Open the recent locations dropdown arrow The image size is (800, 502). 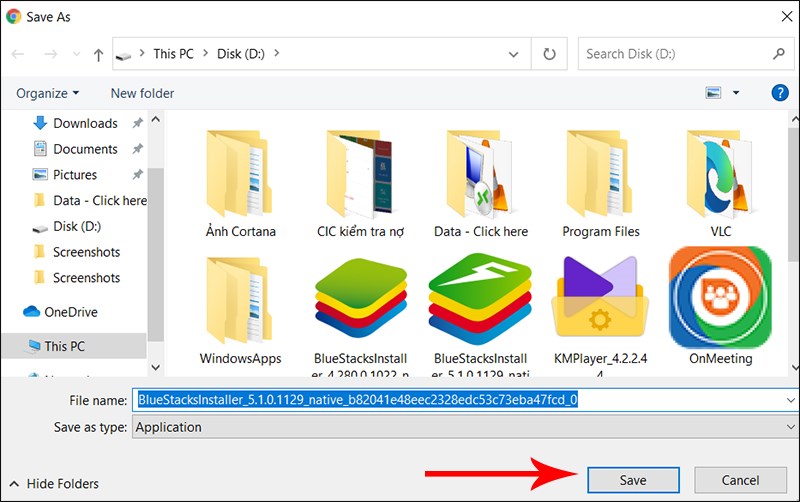point(77,54)
